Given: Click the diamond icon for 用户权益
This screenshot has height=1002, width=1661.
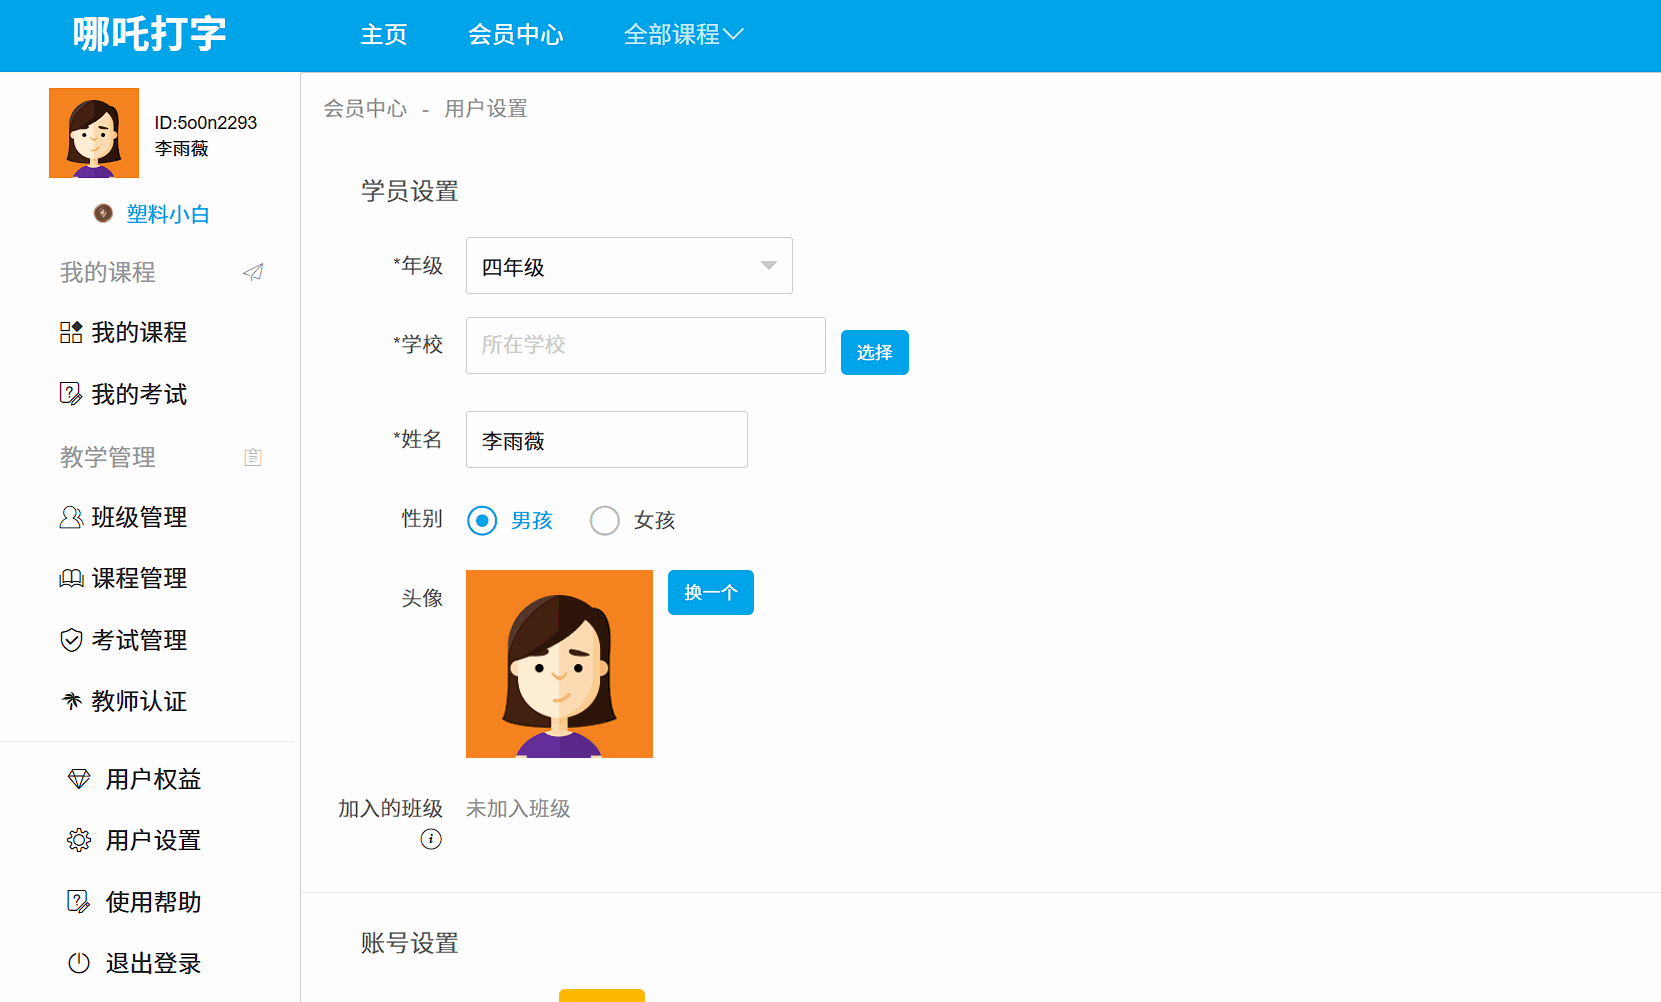Looking at the screenshot, I should click(79, 779).
